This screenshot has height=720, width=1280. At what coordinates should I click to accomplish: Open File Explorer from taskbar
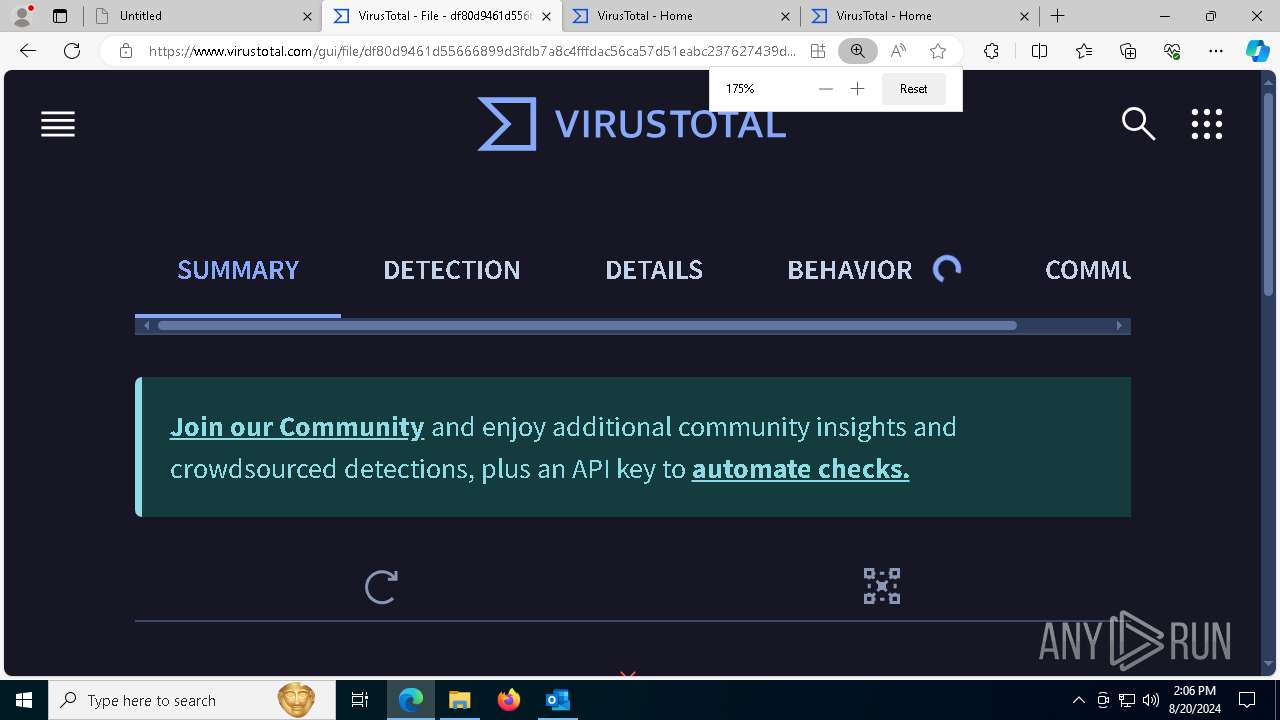459,700
